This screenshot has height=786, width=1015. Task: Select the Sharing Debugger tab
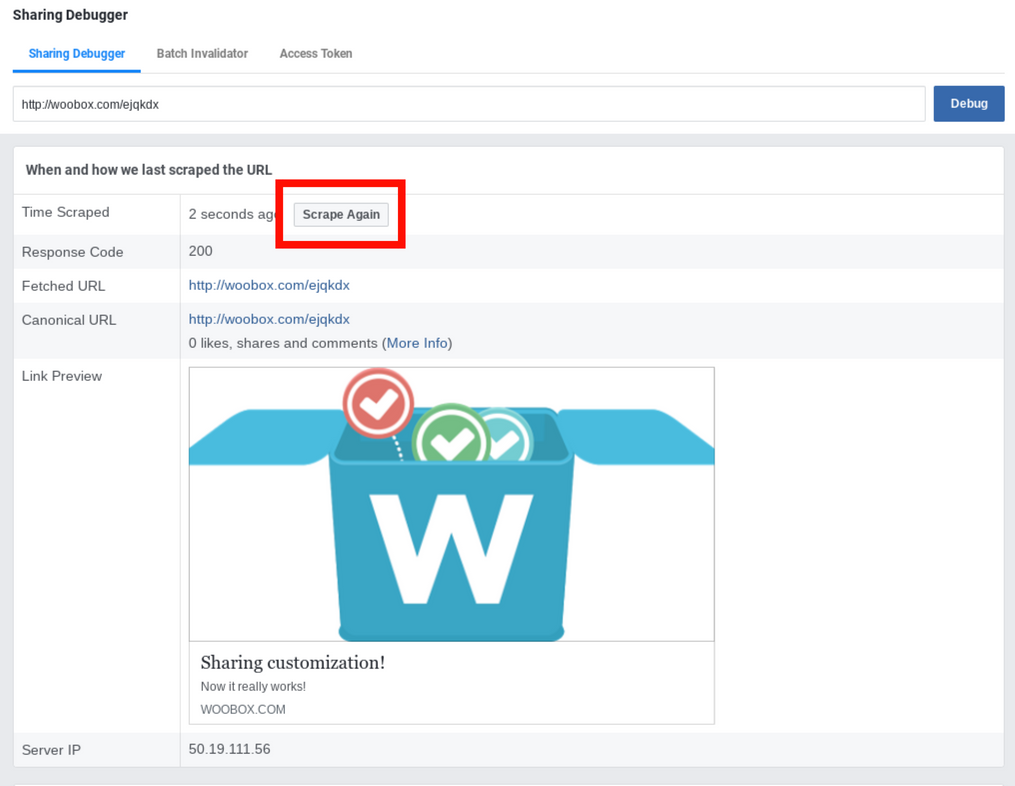pyautogui.click(x=77, y=53)
